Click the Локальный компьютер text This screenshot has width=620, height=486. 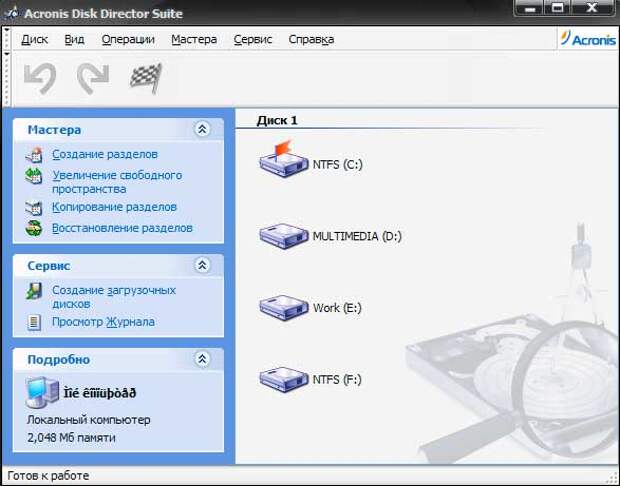(x=89, y=420)
